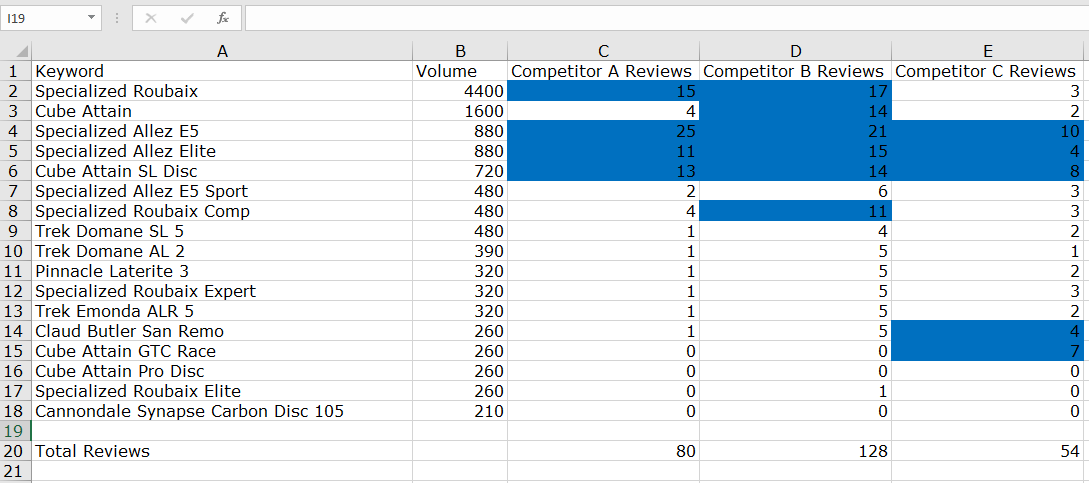Screen dimensions: 1089x483
Task: Click the Enter checkmark icon in formula bar
Action: [x=187, y=19]
